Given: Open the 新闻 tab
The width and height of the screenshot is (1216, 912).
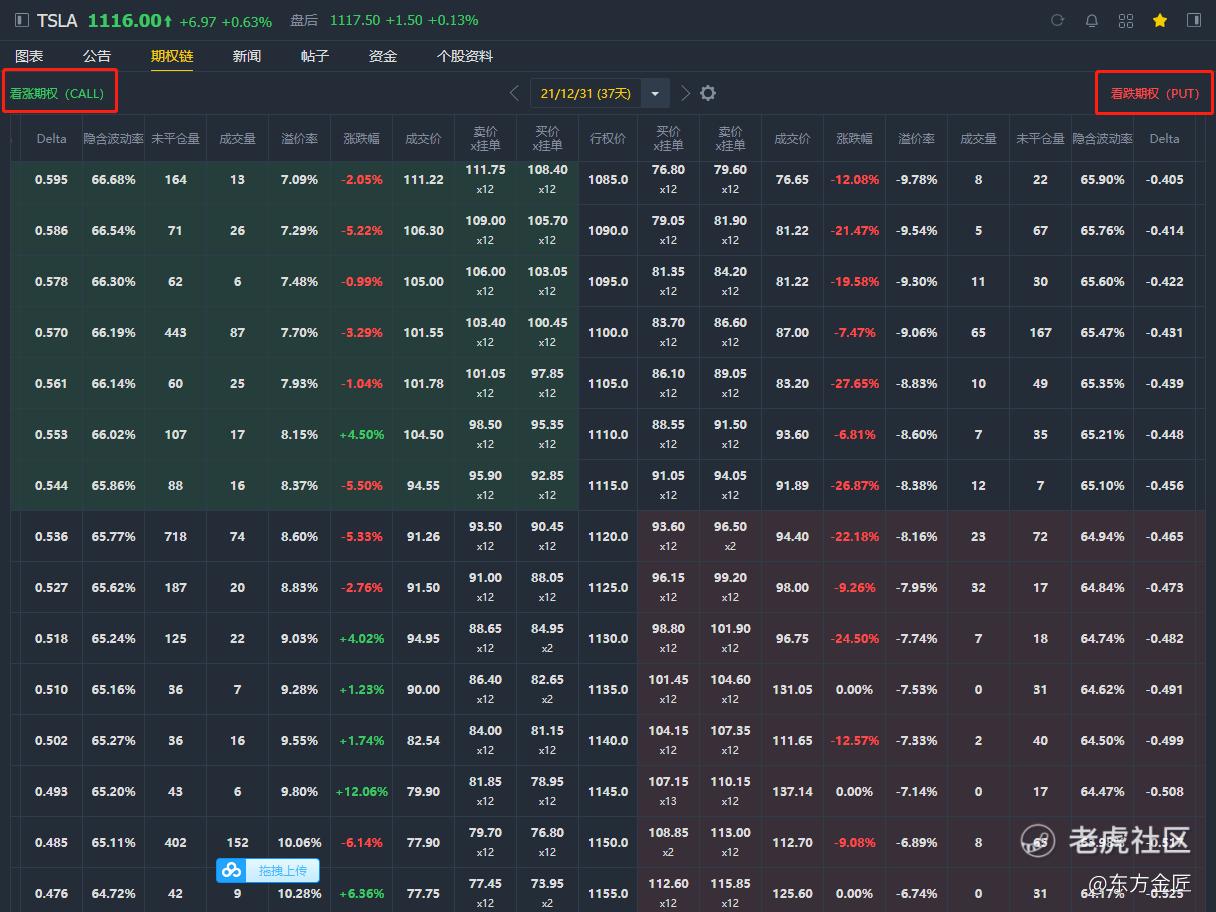Looking at the screenshot, I should [x=247, y=56].
